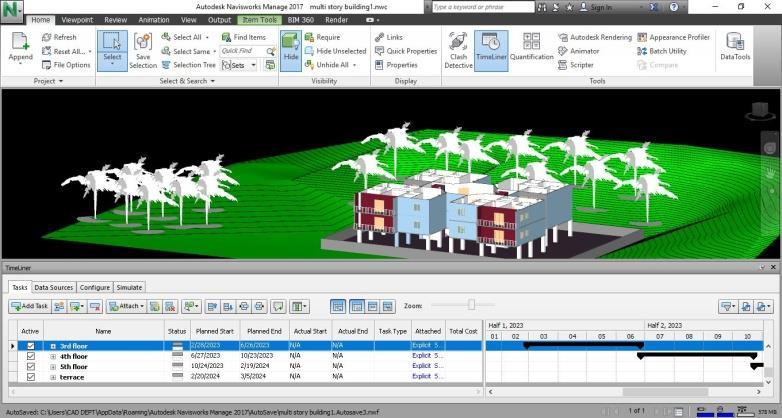The image size is (782, 418).
Task: Open Appearance Profiler
Action: 673,37
